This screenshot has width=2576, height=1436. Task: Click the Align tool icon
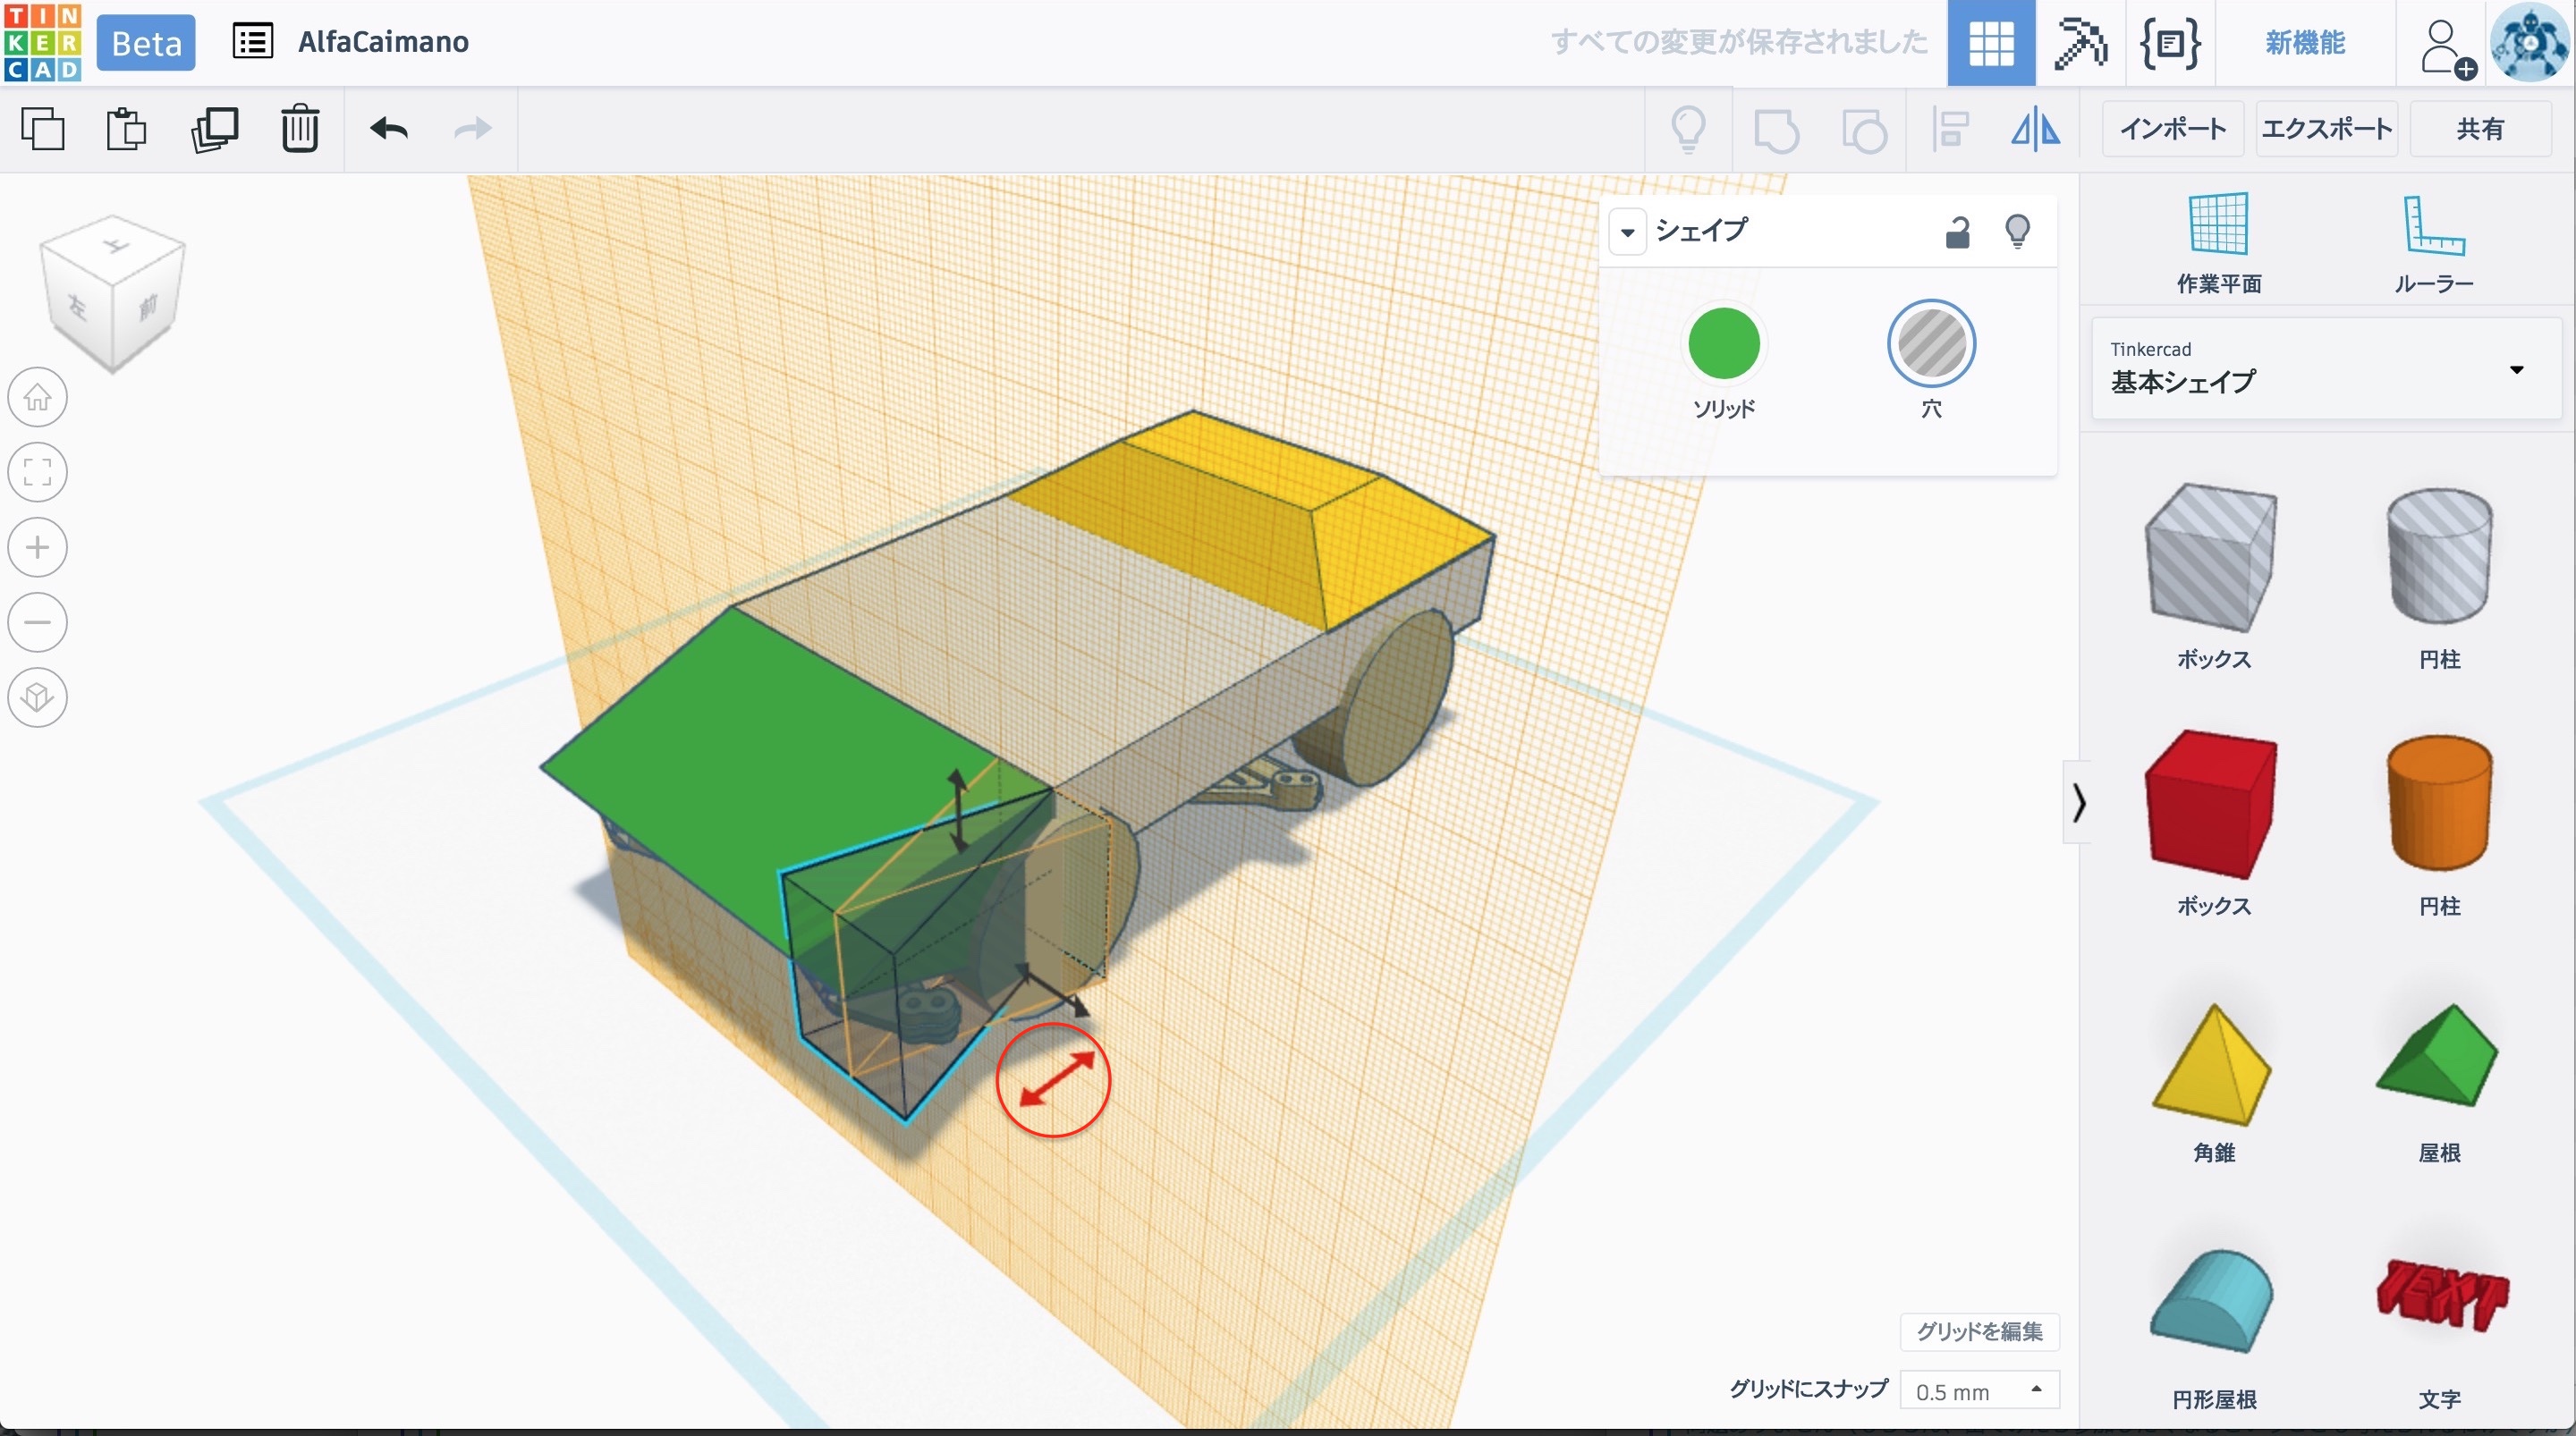tap(1949, 130)
